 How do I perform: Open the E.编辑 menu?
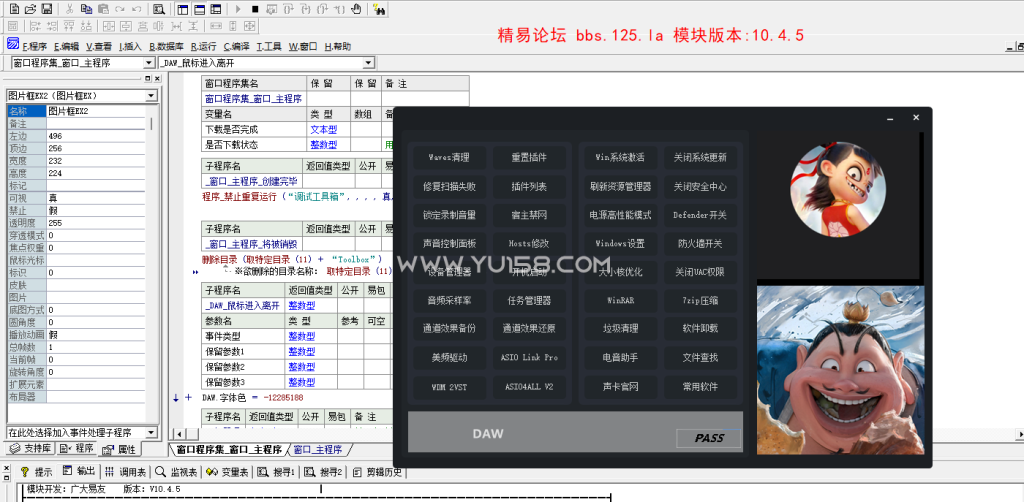[x=66, y=46]
